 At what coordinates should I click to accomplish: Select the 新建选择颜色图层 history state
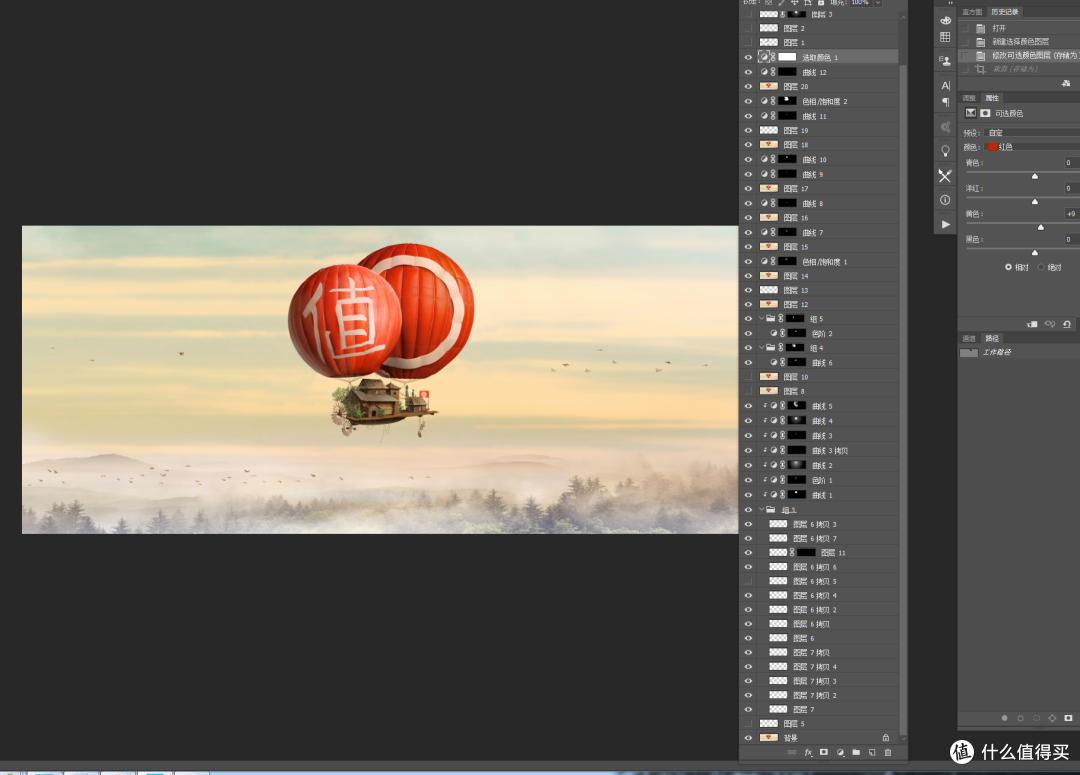(x=1019, y=41)
